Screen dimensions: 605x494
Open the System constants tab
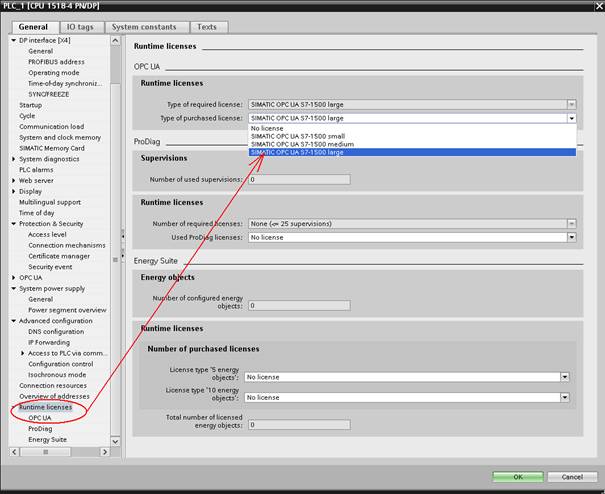click(x=146, y=27)
